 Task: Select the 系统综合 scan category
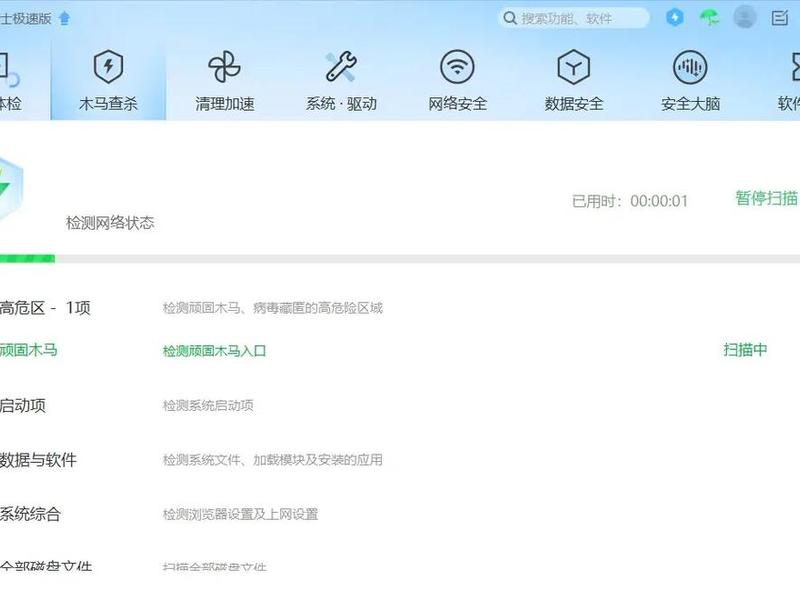pos(30,514)
